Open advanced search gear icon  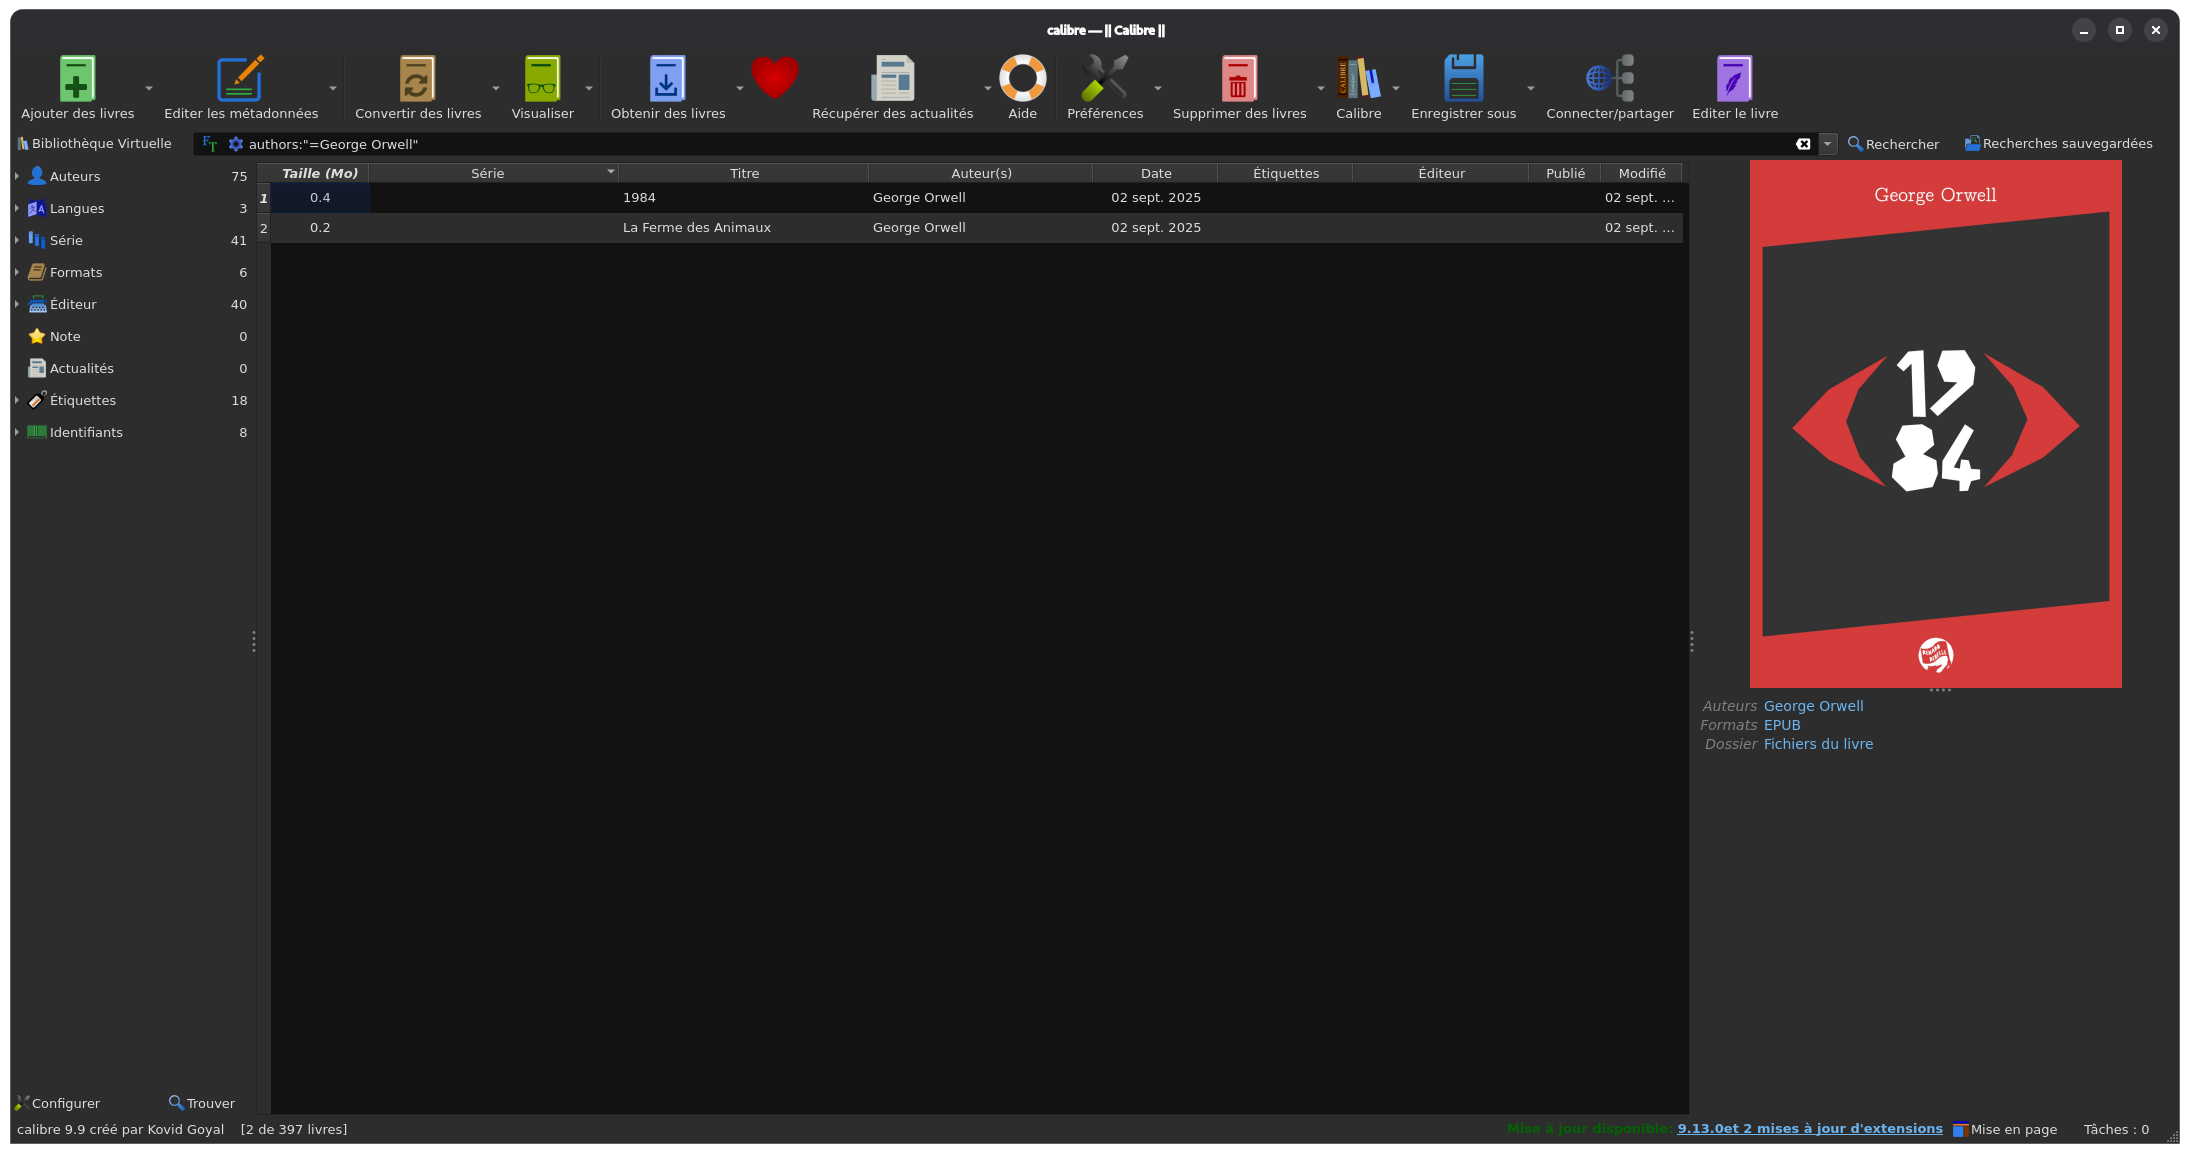[236, 144]
